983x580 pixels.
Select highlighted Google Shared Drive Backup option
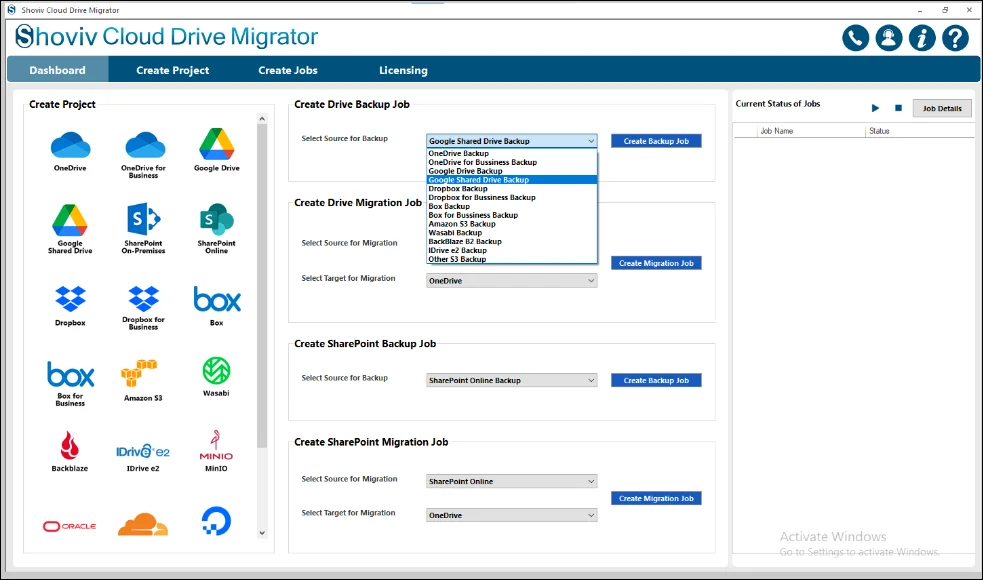coord(512,179)
